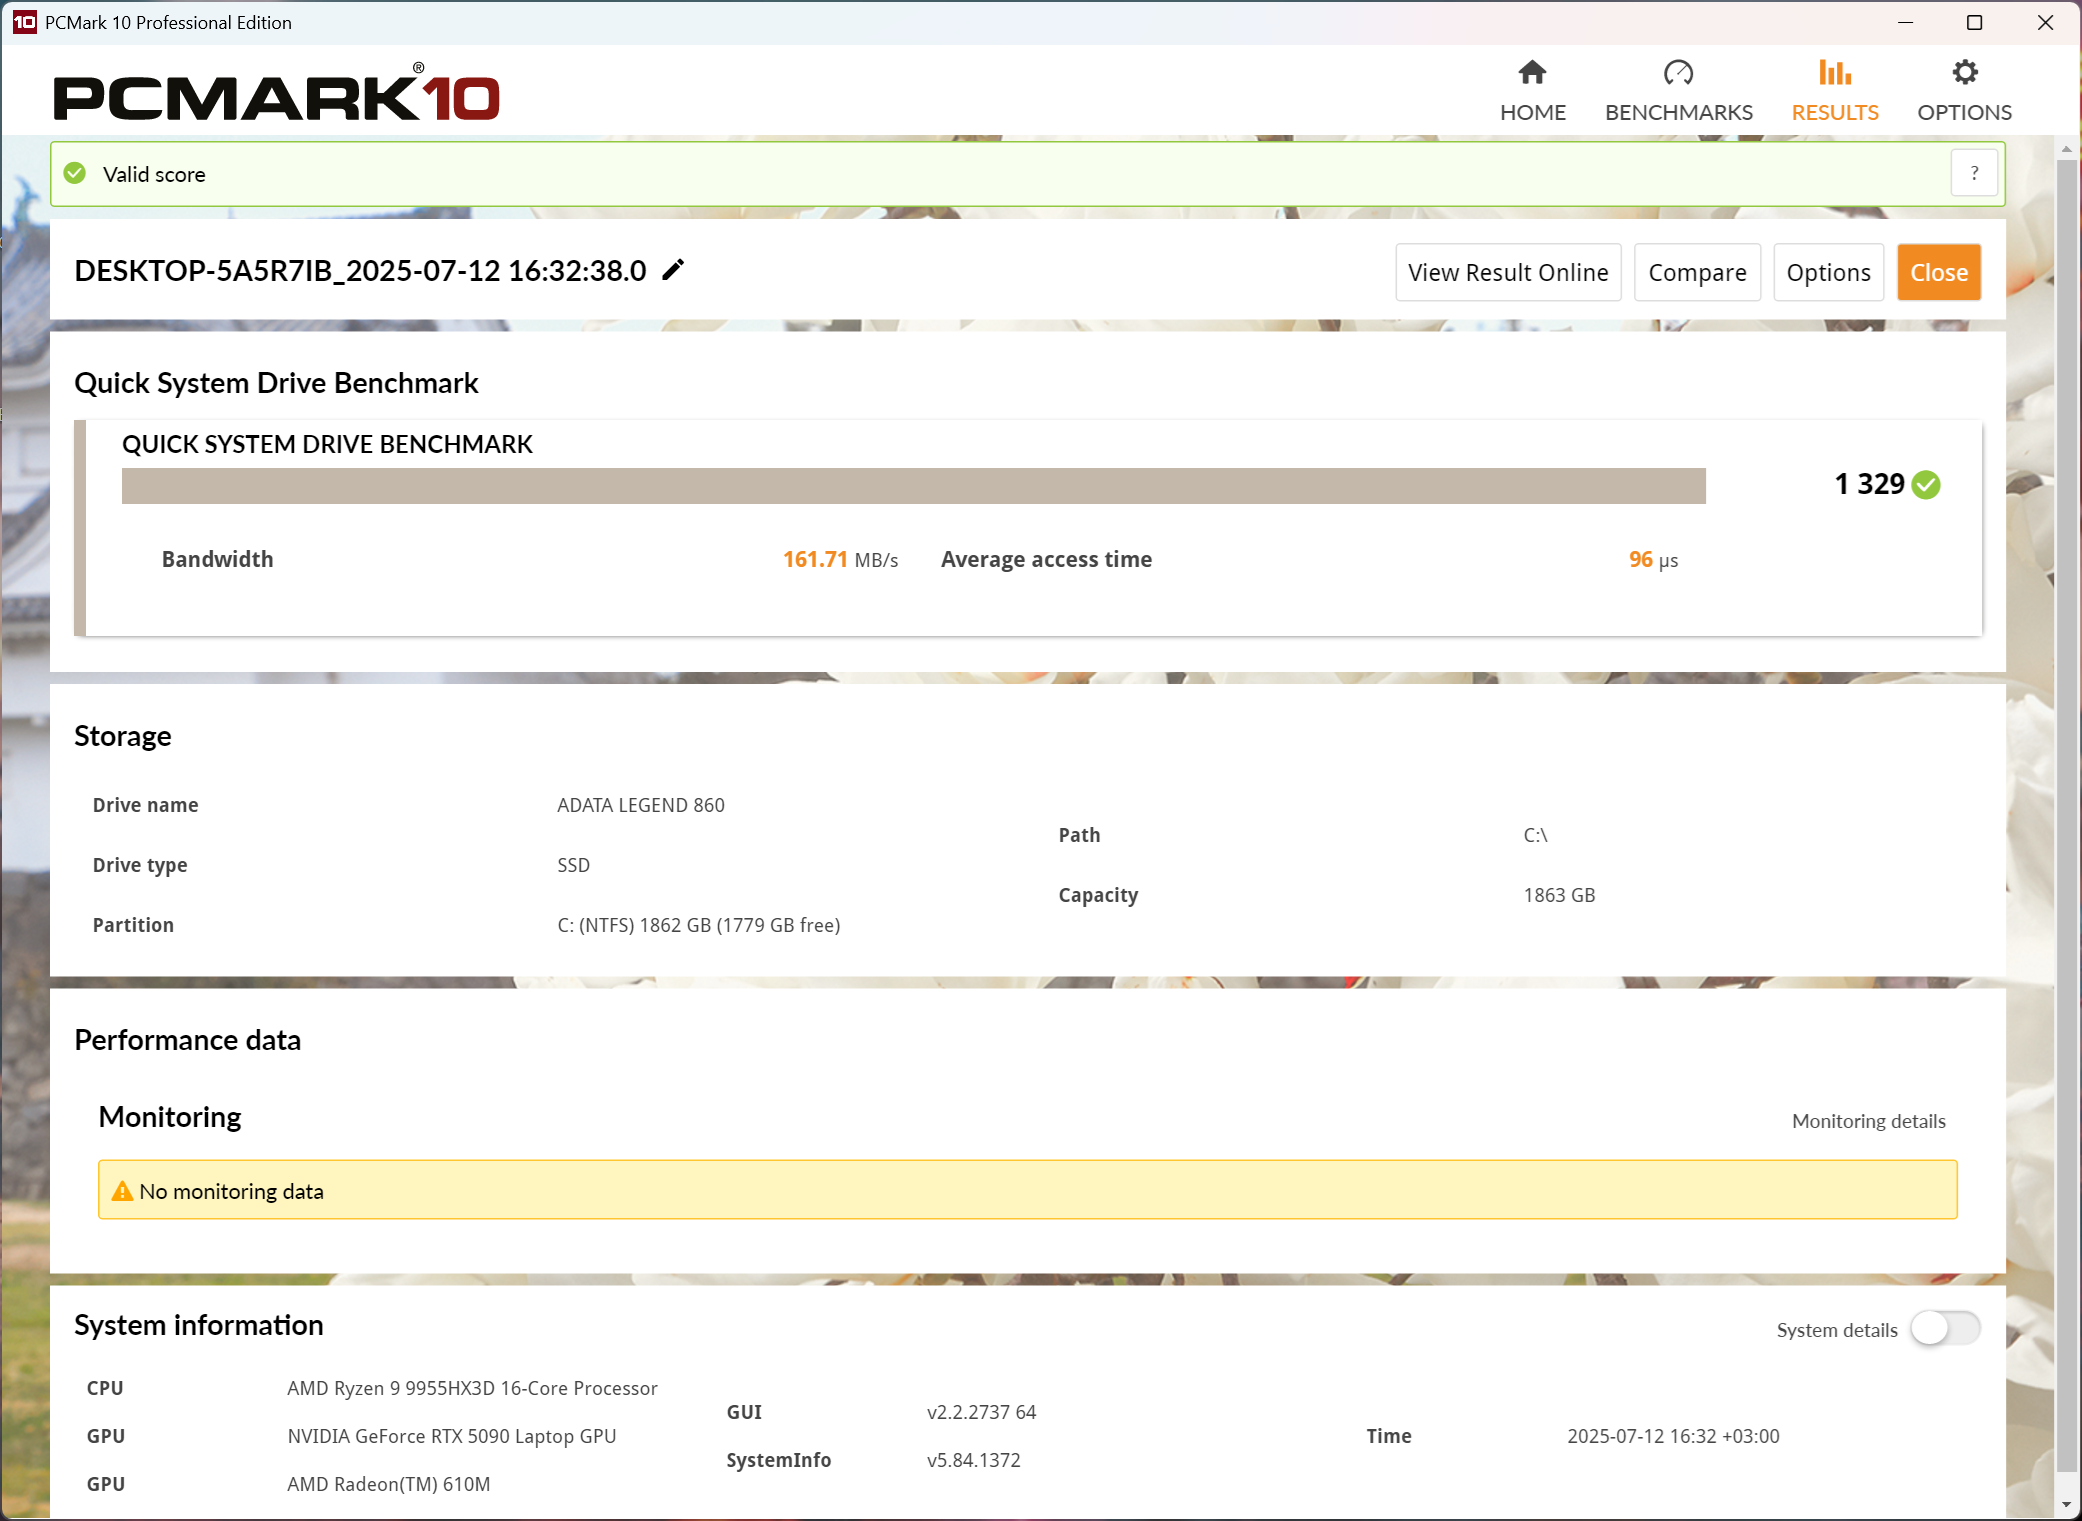Open Monitoring details link
This screenshot has width=2082, height=1521.
click(x=1868, y=1121)
